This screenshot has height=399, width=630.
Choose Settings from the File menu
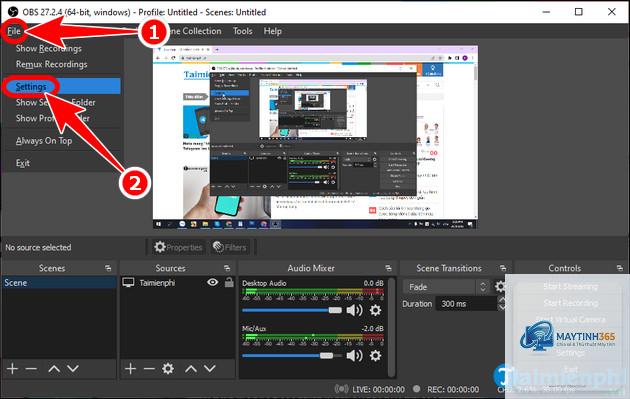click(x=62, y=86)
